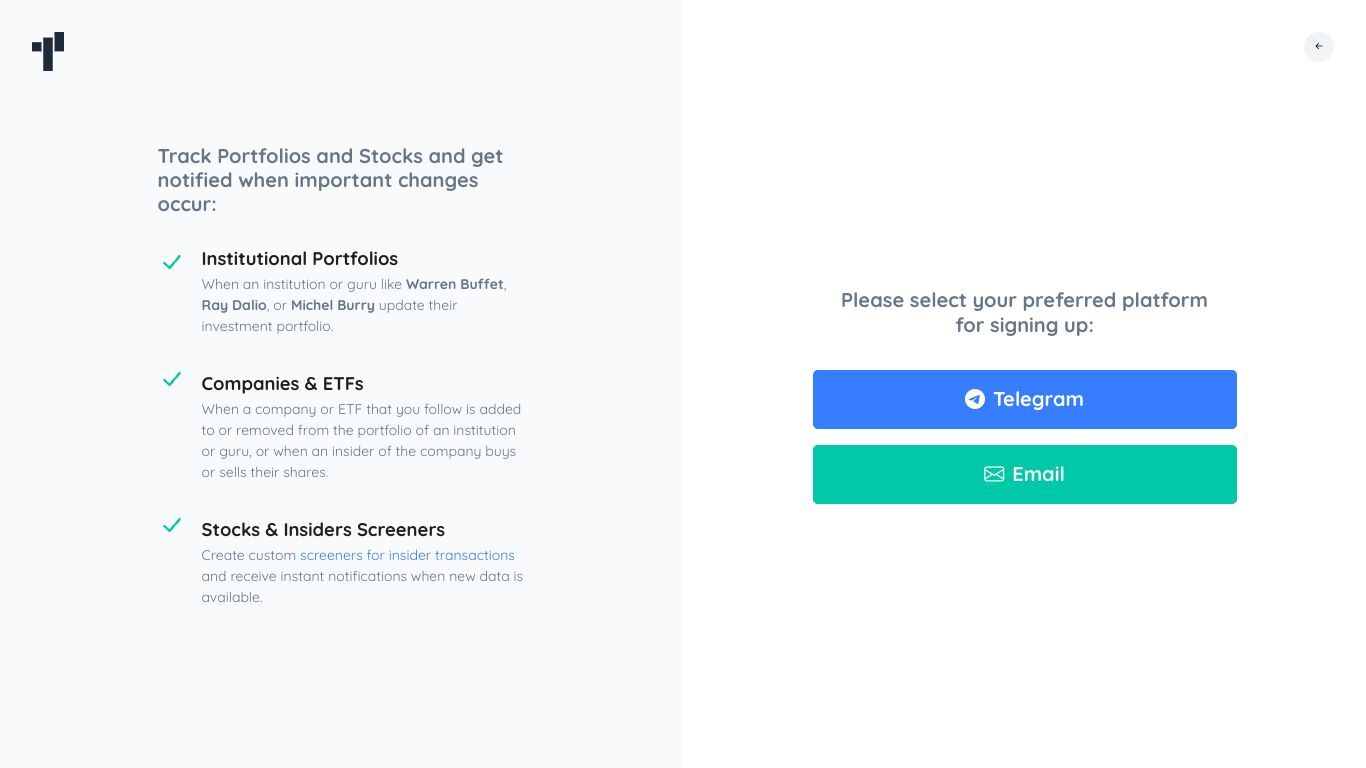Screen dimensions: 1366x768
Task: Sign up with the Telegram button
Action: pos(1024,399)
